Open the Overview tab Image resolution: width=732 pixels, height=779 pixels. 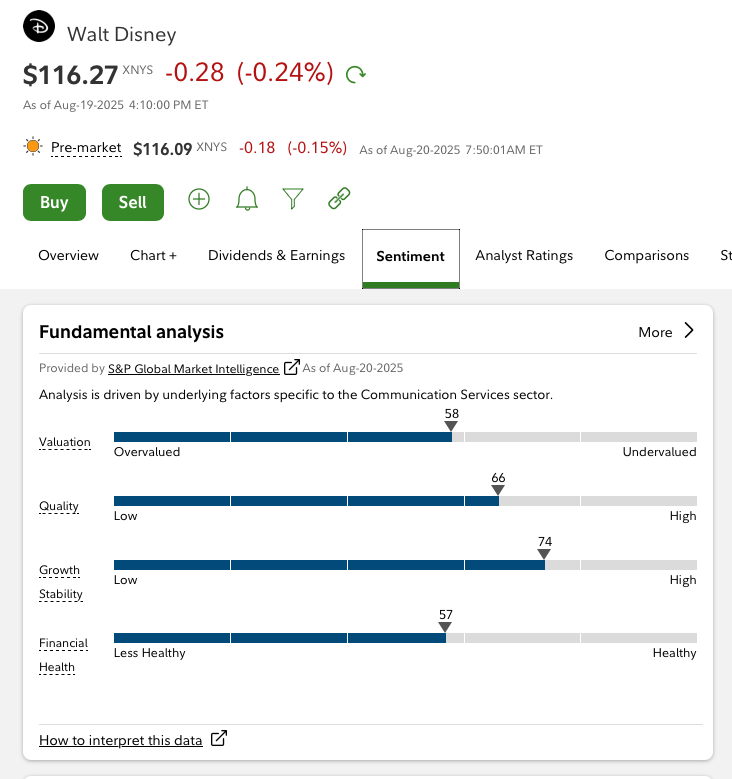pyautogui.click(x=68, y=256)
